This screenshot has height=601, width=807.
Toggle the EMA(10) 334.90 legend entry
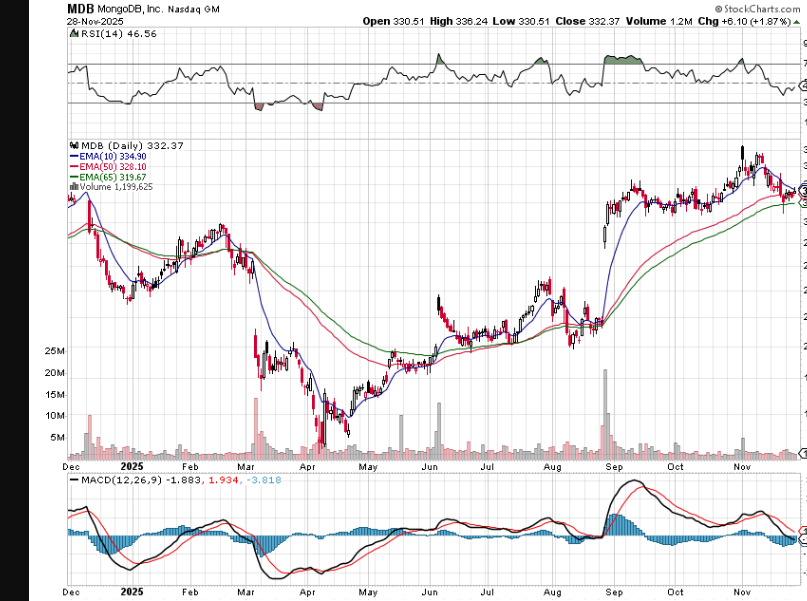(114, 156)
